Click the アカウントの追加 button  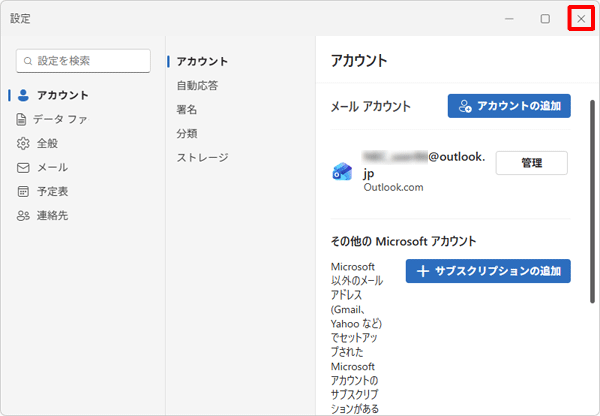point(509,106)
